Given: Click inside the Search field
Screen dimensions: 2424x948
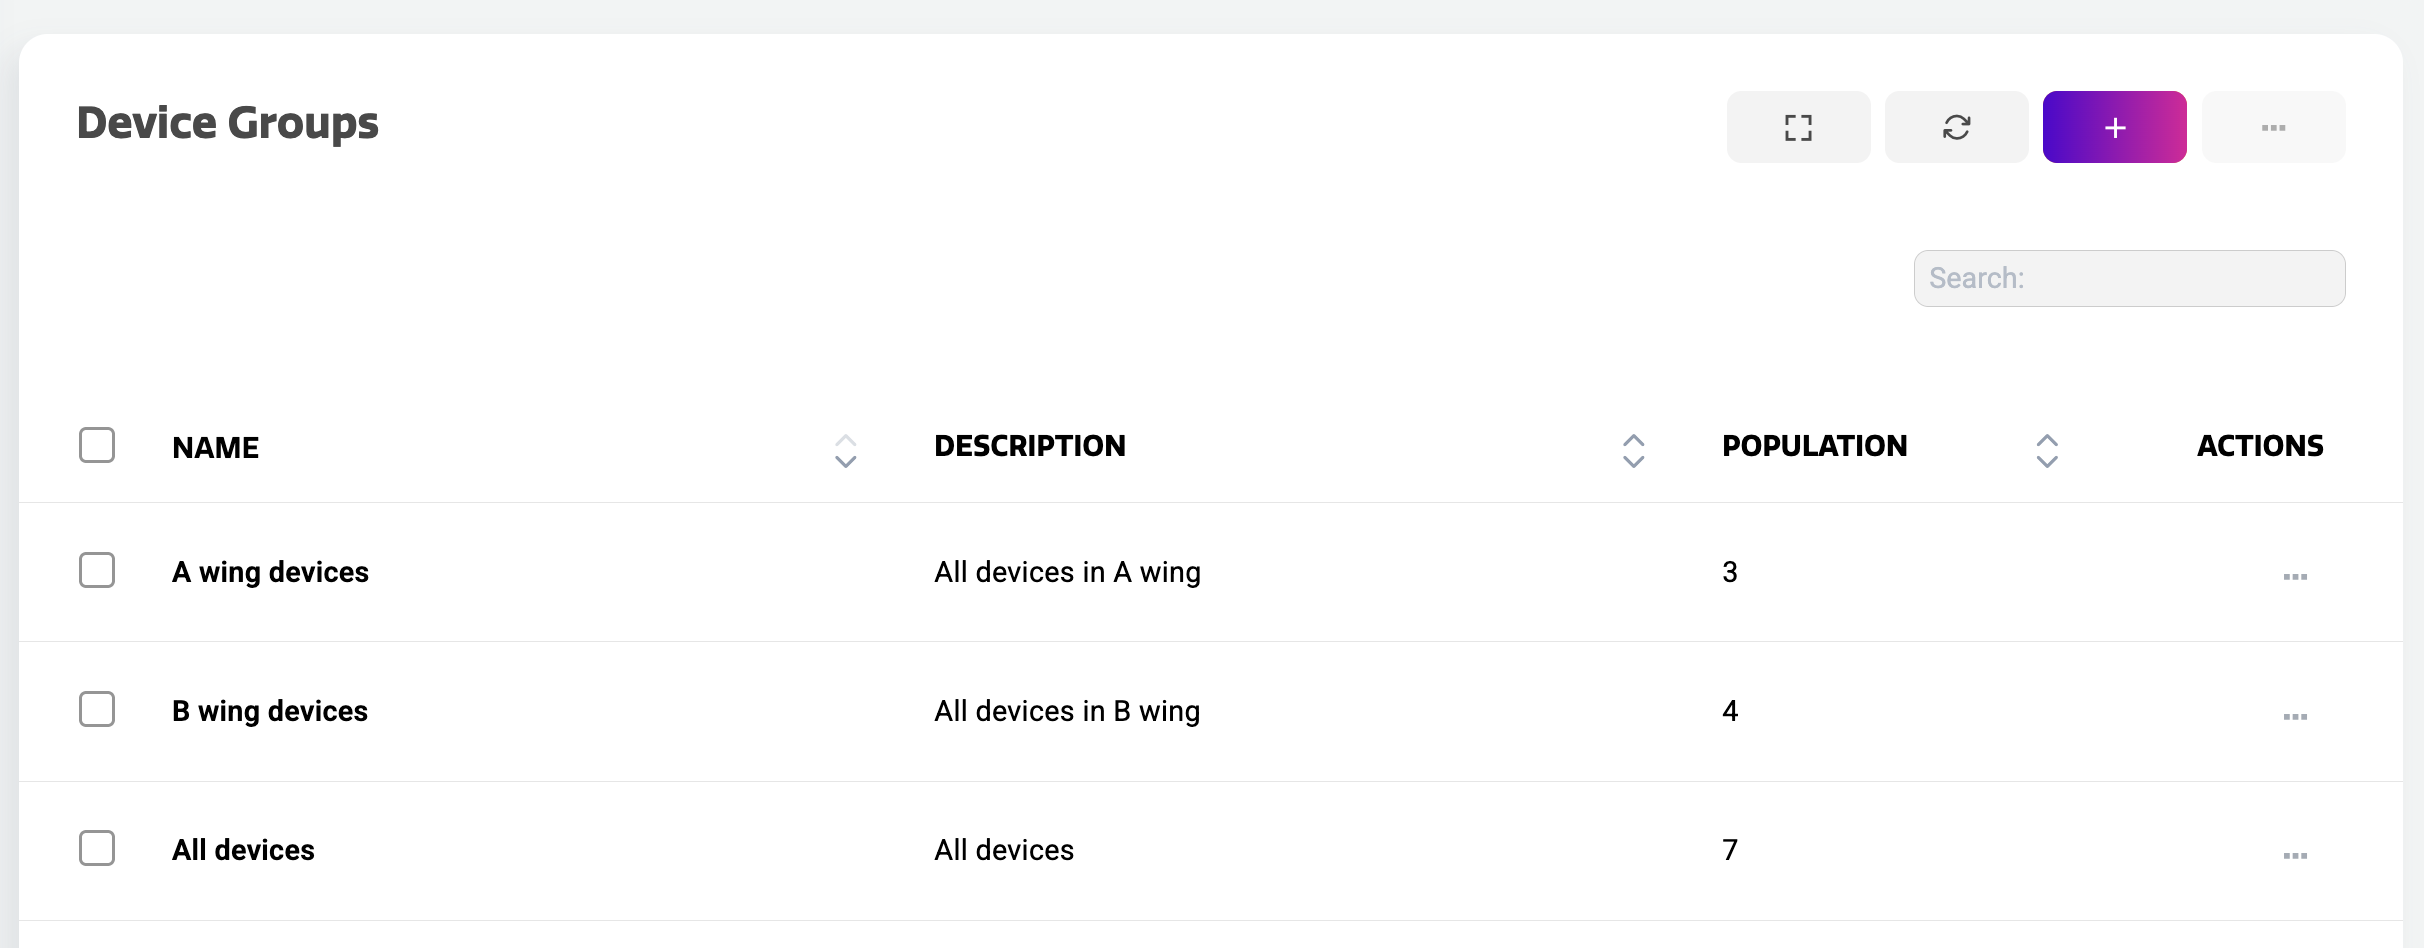Looking at the screenshot, I should [x=2128, y=278].
